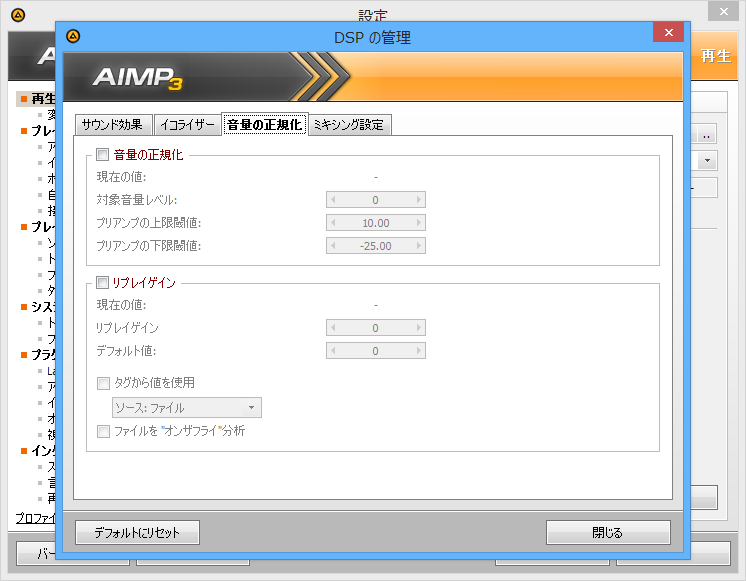The height and width of the screenshot is (581, 746).
Task: Decrease デフォルト値 with left arrow
Action: coord(333,351)
